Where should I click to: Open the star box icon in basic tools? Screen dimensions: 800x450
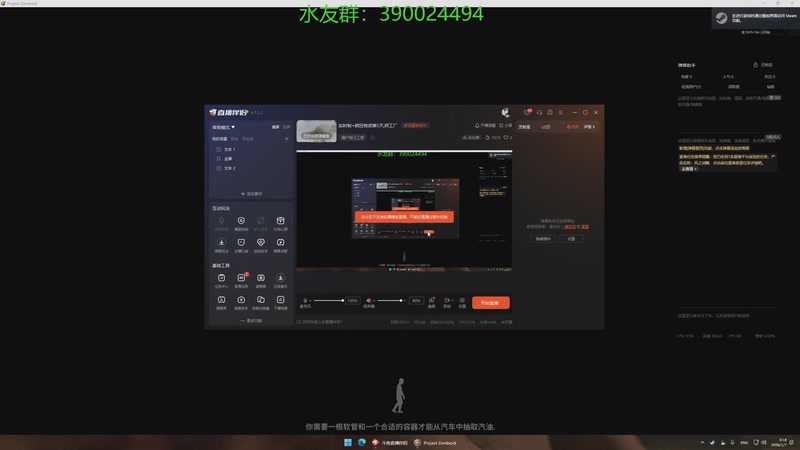tap(261, 278)
